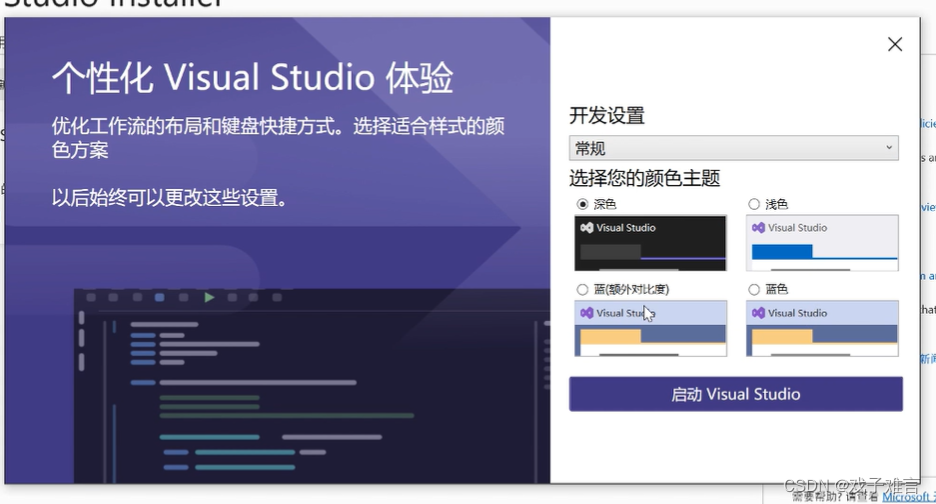936x504 pixels.
Task: Click the 开发设置 heading
Action: click(607, 115)
